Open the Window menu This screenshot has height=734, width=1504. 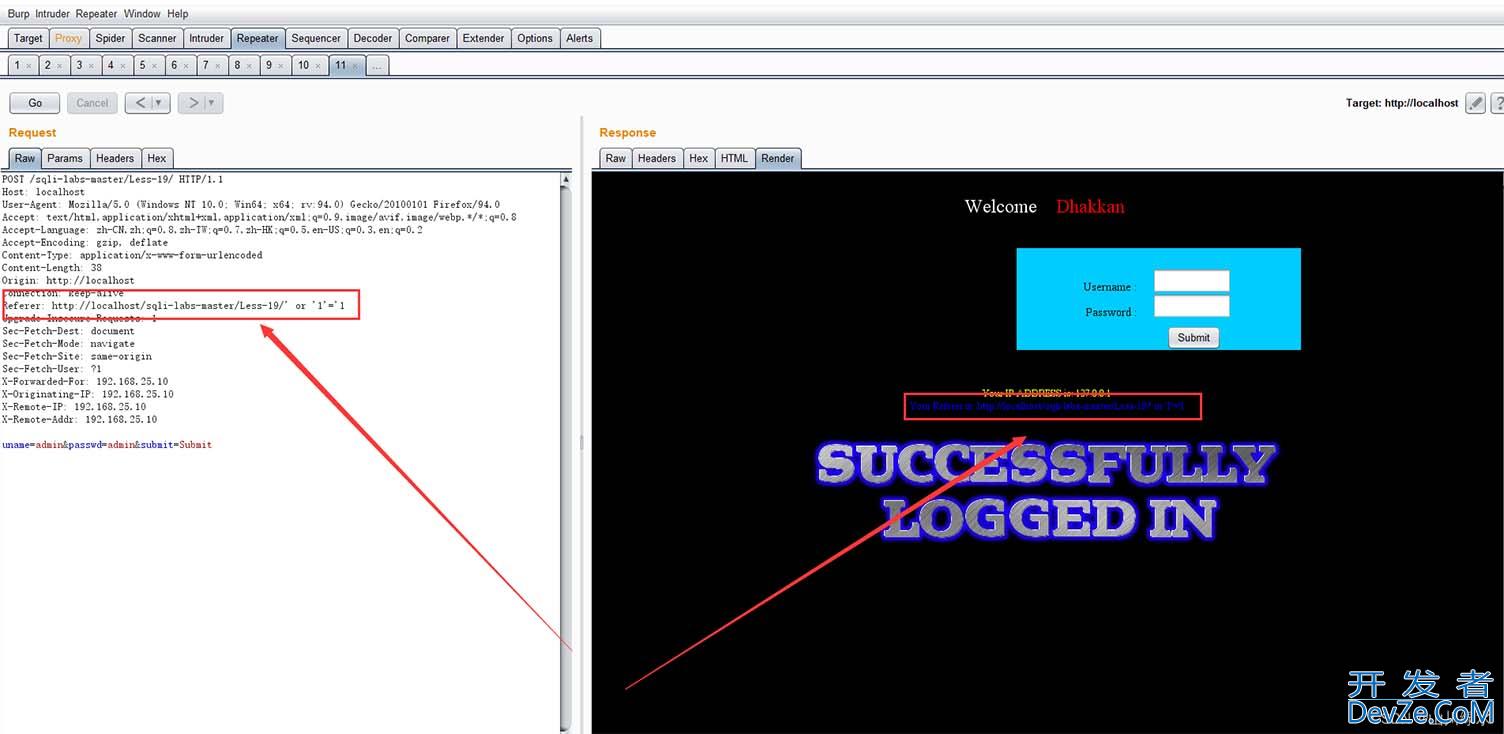[142, 14]
